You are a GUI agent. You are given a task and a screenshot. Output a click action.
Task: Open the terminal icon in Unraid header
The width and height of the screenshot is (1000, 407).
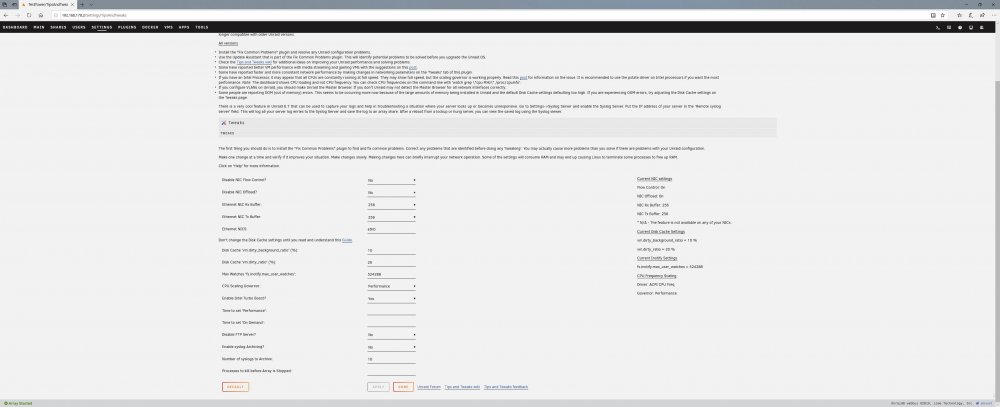[938, 27]
